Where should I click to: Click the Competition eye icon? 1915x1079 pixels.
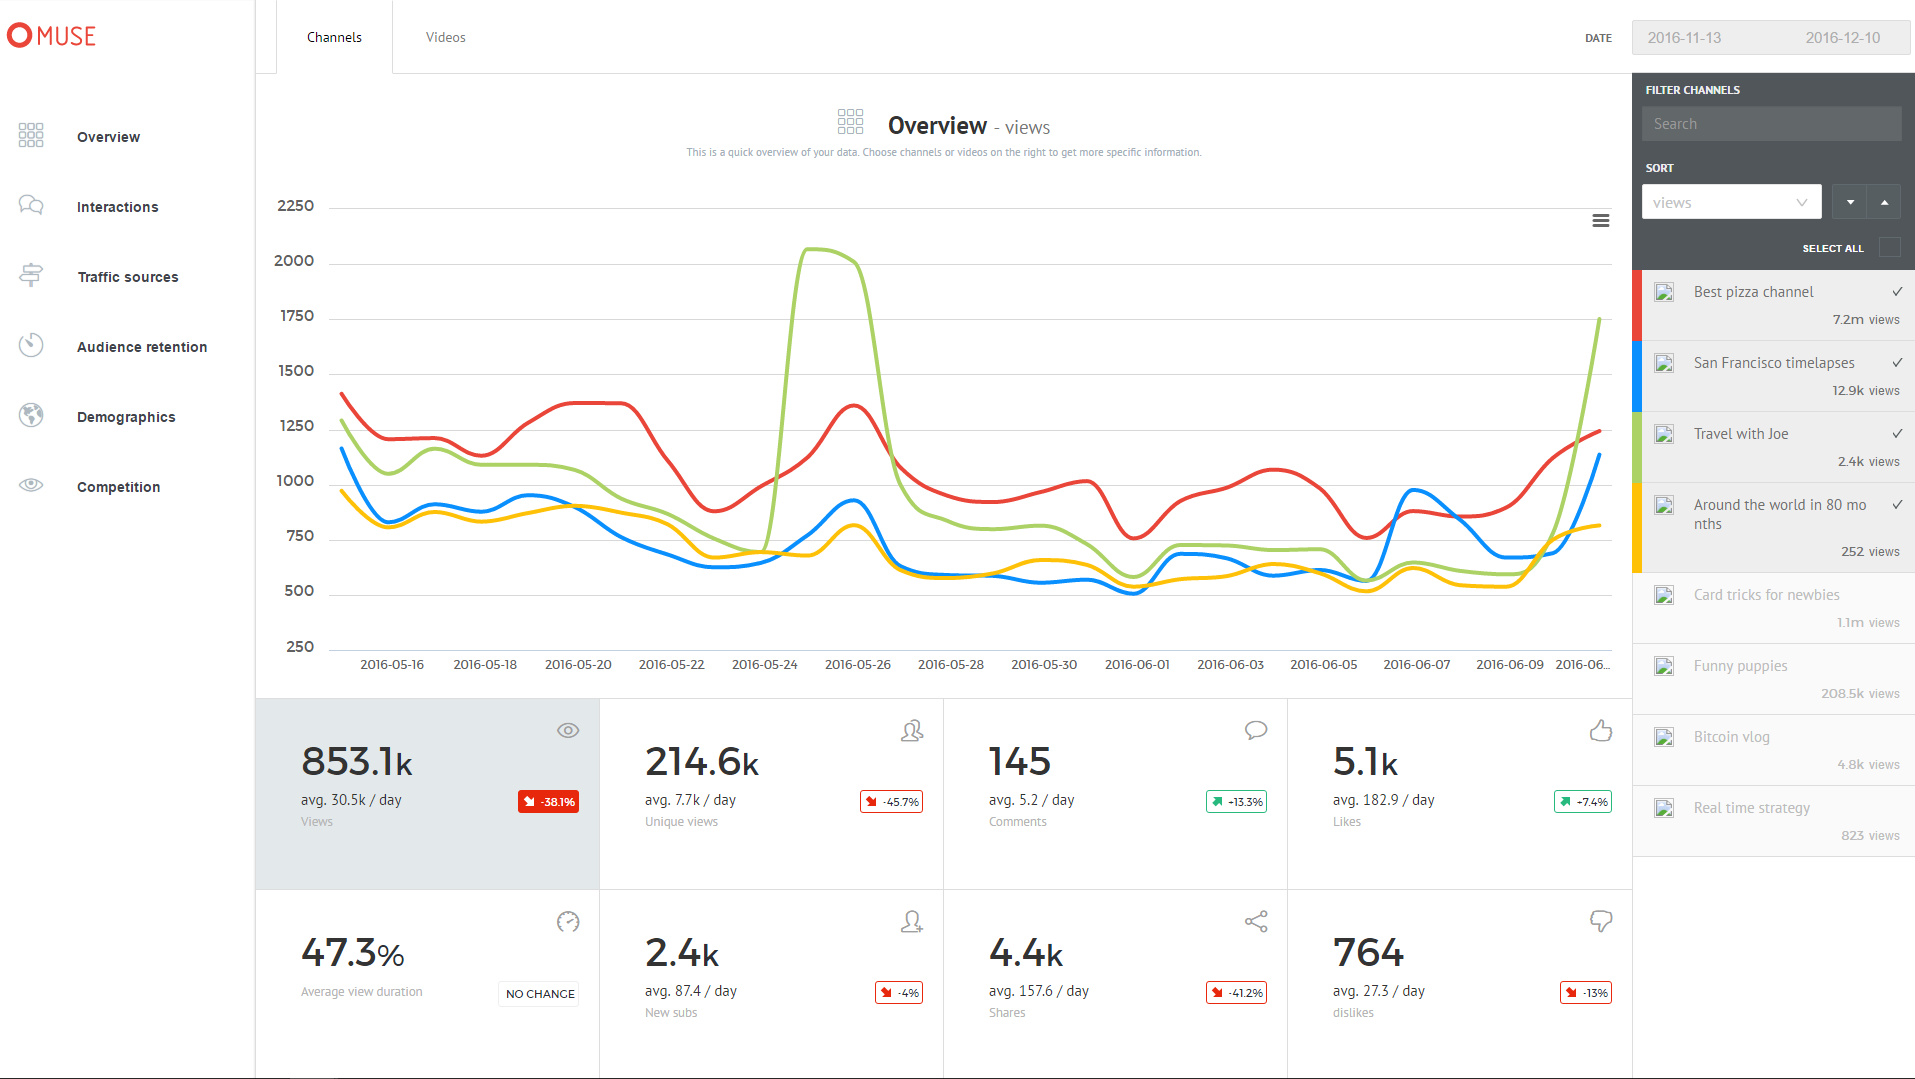[x=31, y=485]
